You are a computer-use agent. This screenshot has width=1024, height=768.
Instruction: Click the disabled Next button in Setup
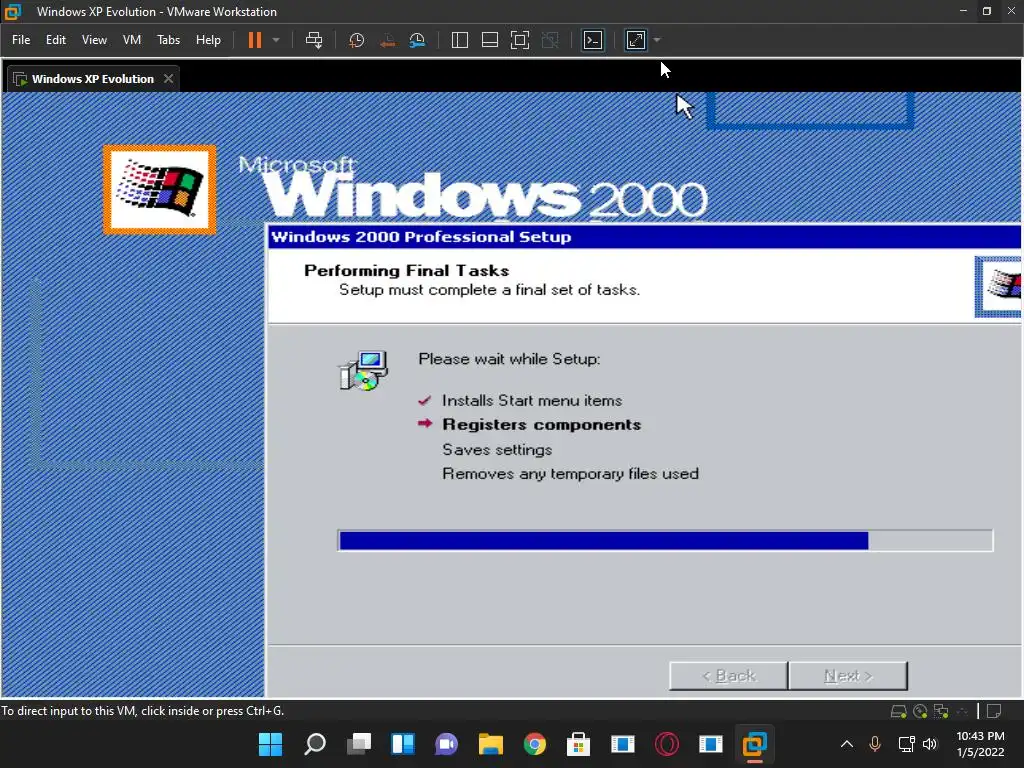pos(848,676)
